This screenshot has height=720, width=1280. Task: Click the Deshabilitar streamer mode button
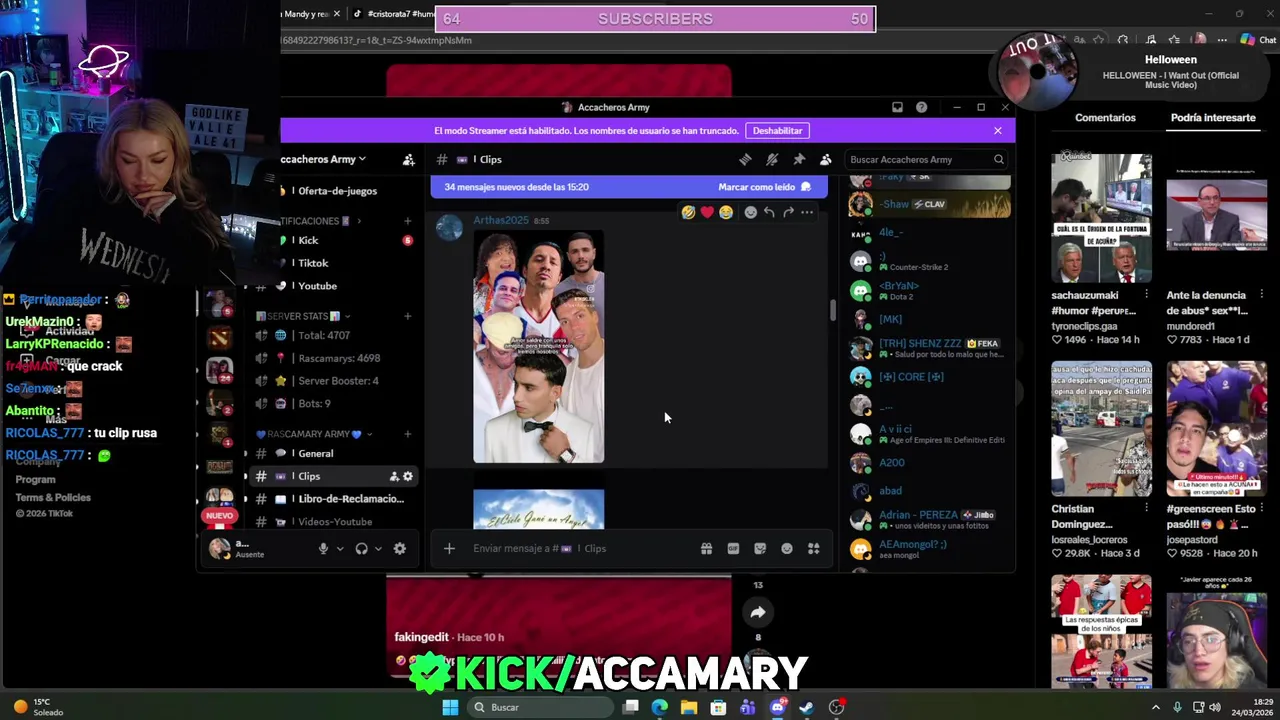click(x=777, y=130)
